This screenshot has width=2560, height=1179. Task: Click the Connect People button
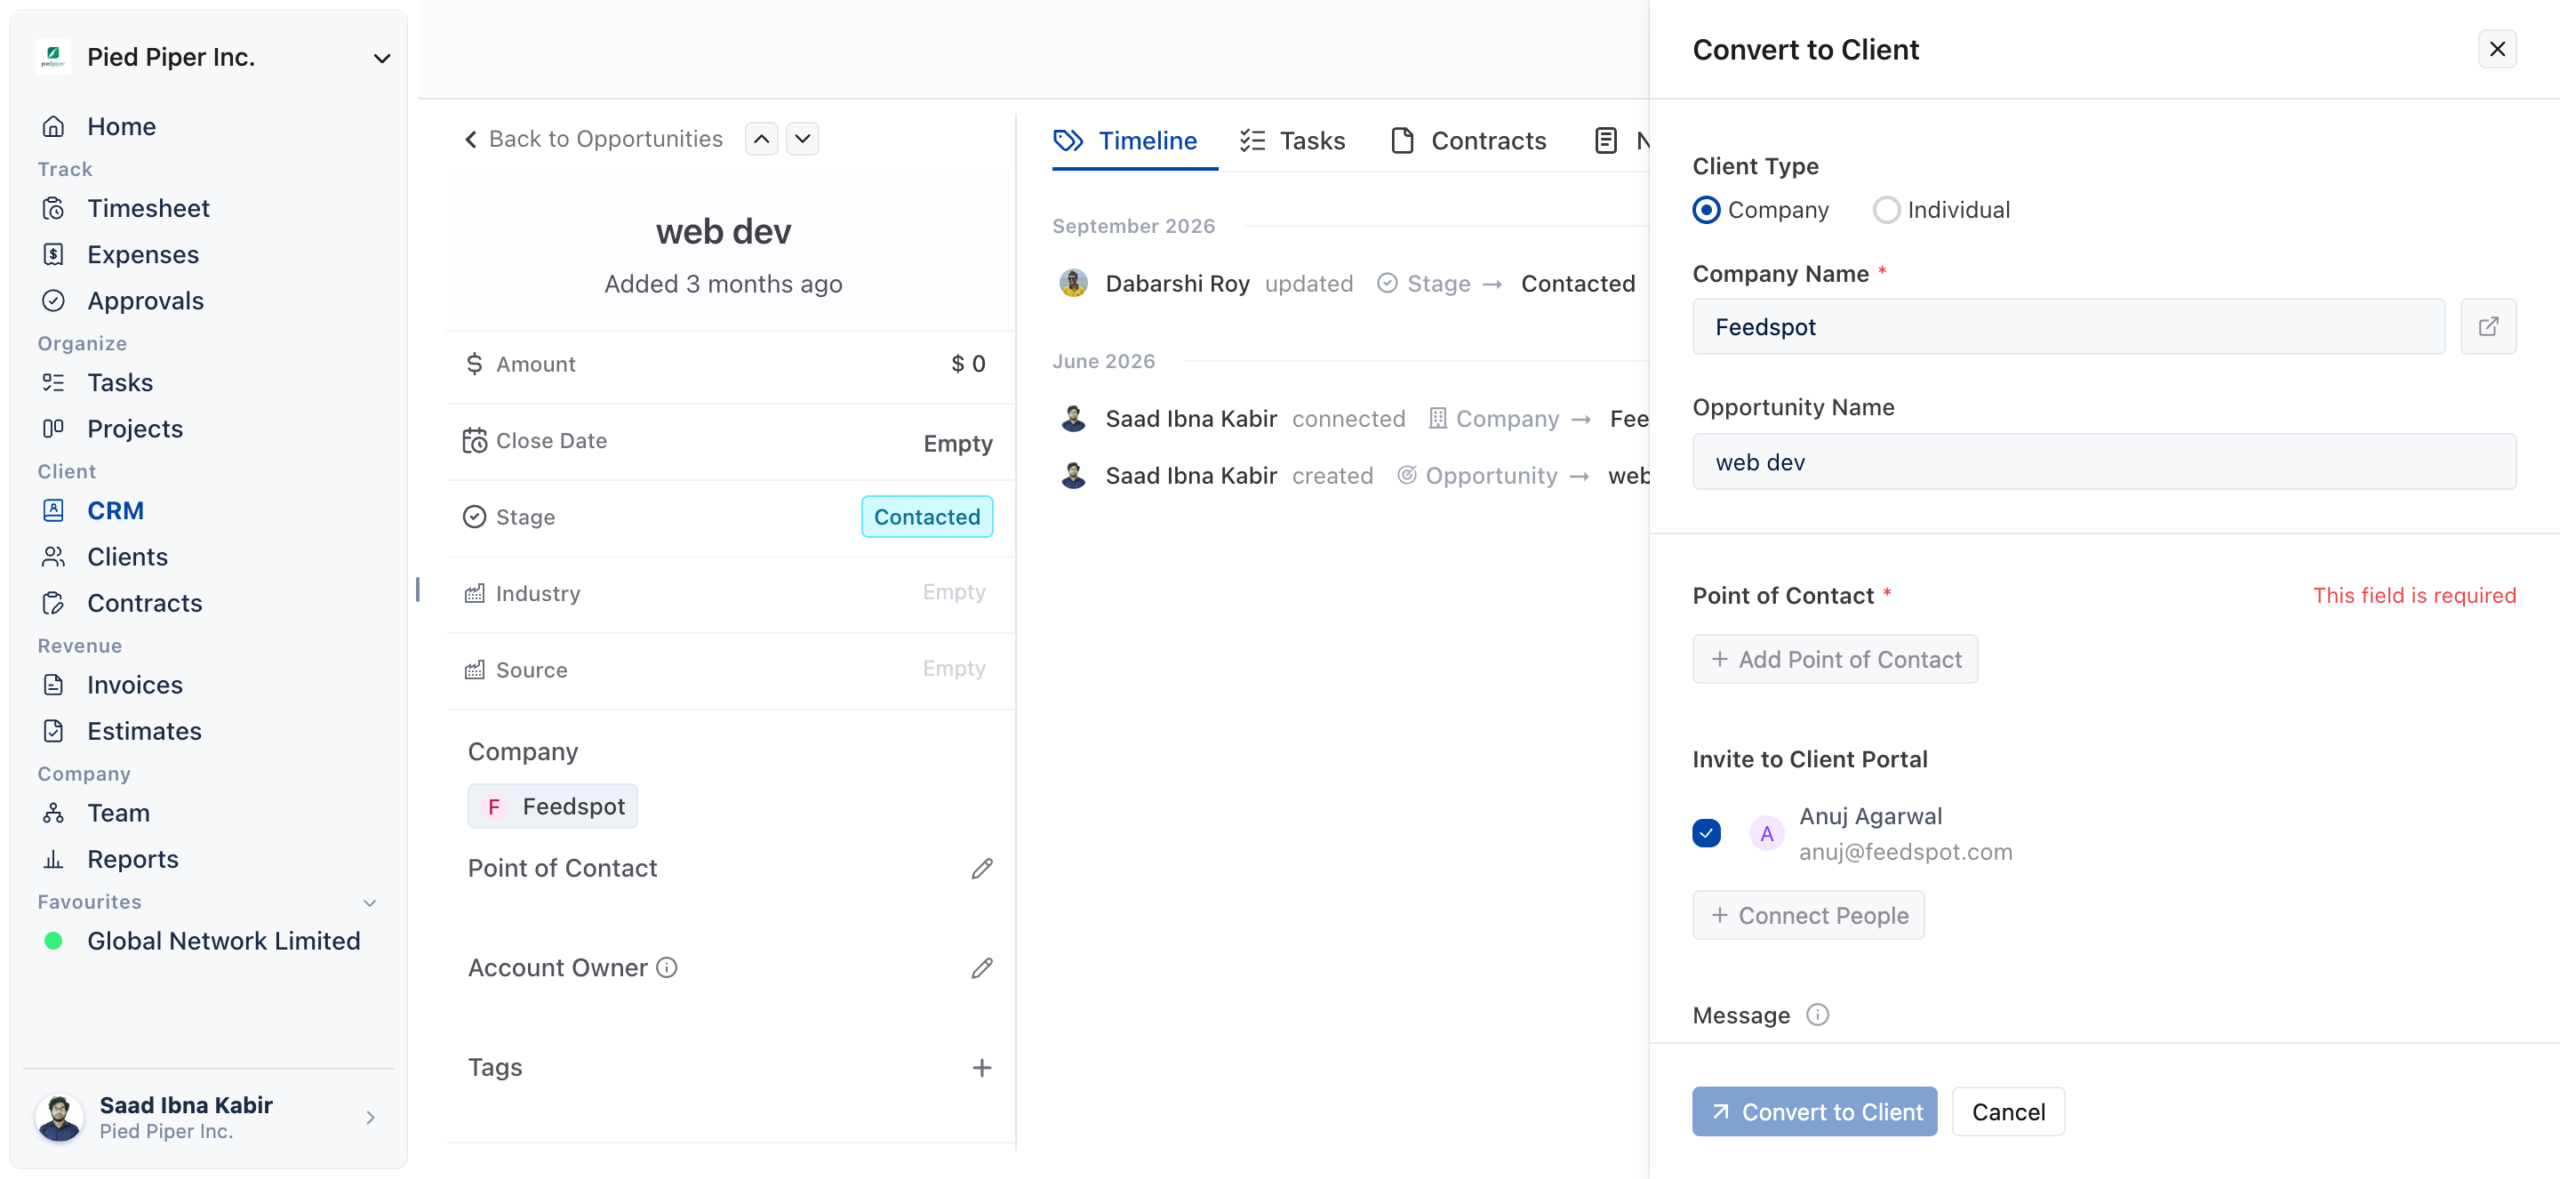click(x=1808, y=915)
